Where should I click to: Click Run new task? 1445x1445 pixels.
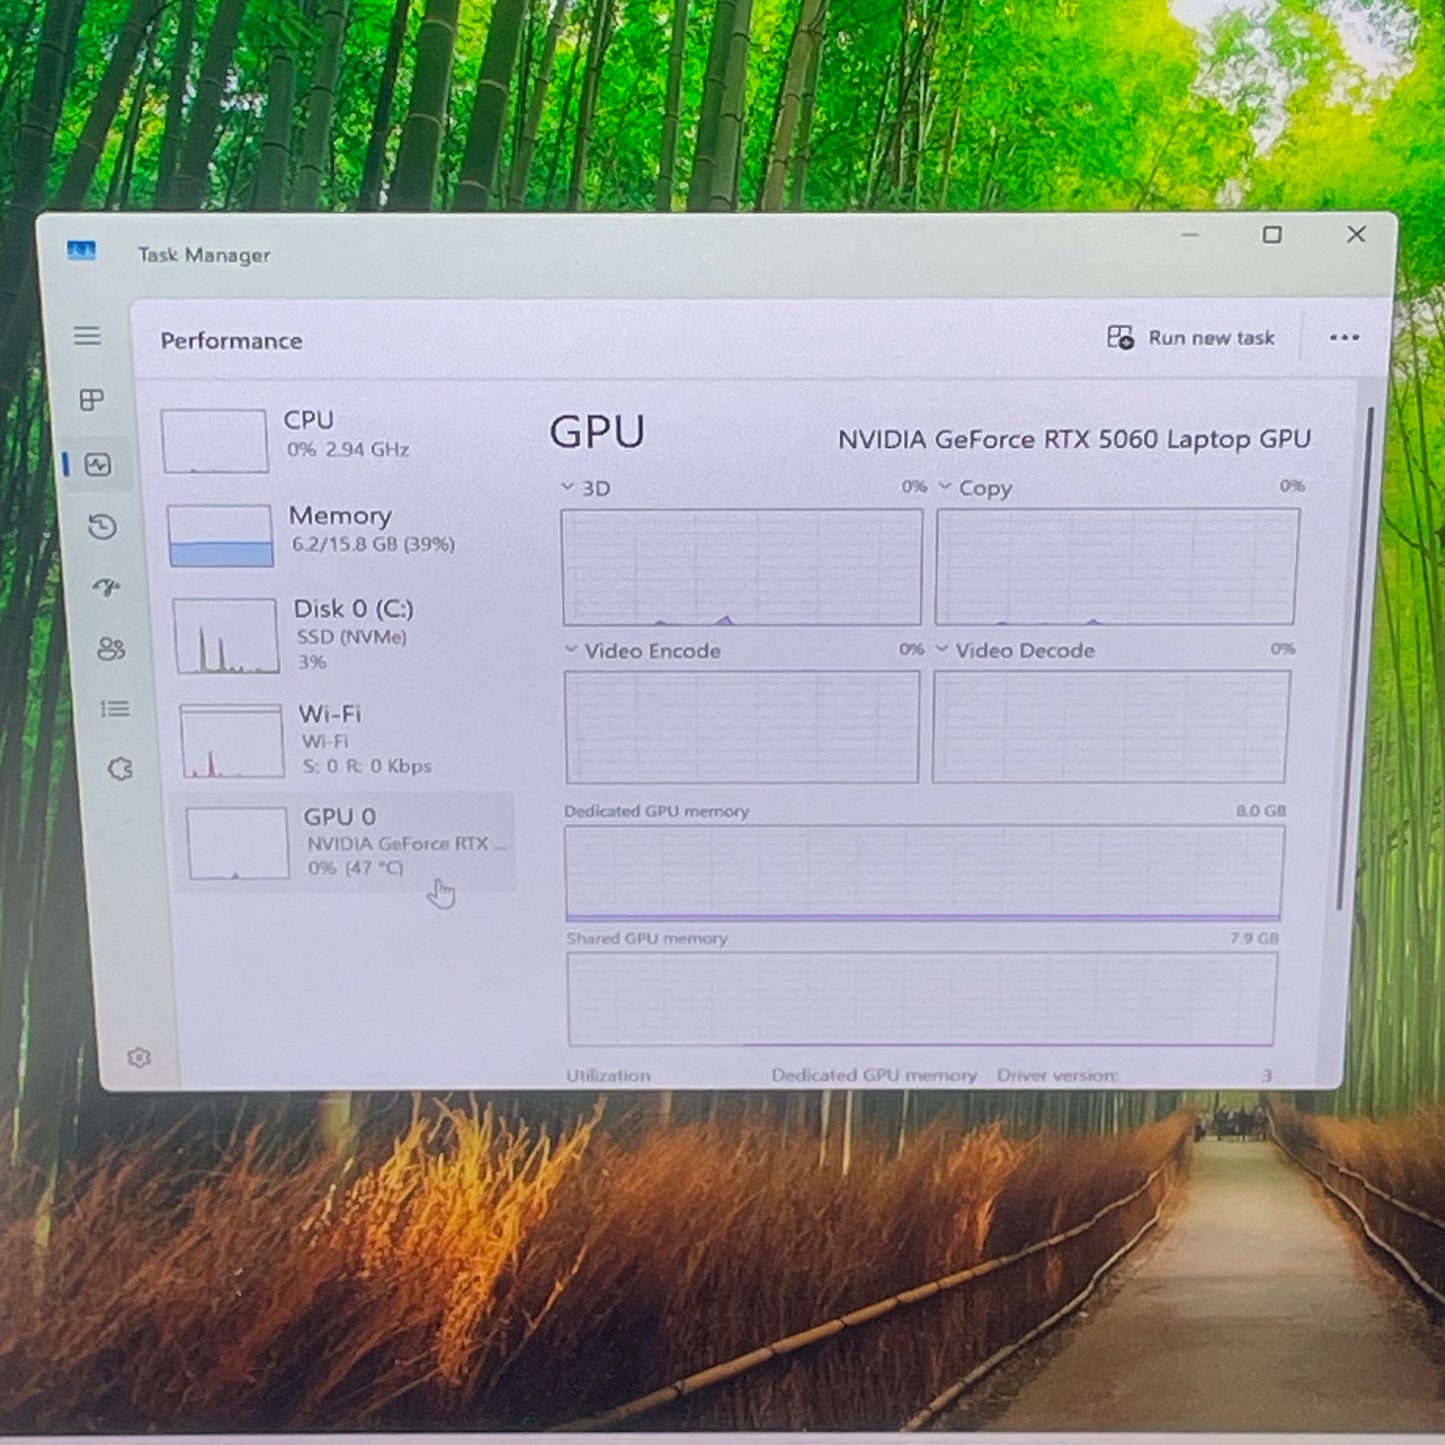coord(1191,338)
